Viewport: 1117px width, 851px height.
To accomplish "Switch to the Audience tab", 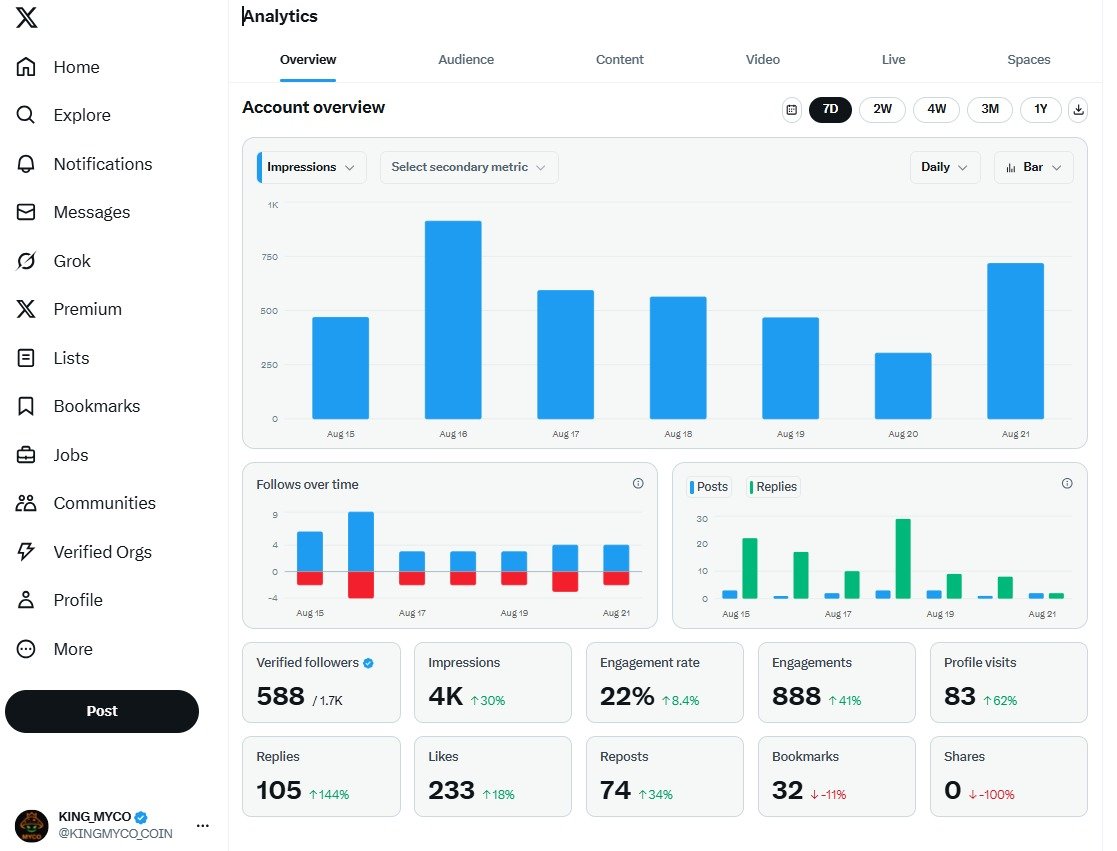I will click(x=466, y=60).
